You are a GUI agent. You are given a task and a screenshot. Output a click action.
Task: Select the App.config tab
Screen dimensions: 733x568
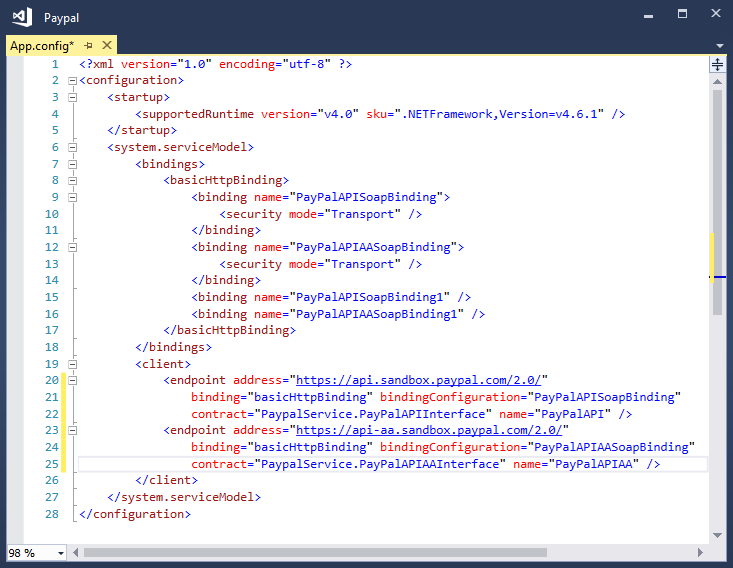click(41, 45)
